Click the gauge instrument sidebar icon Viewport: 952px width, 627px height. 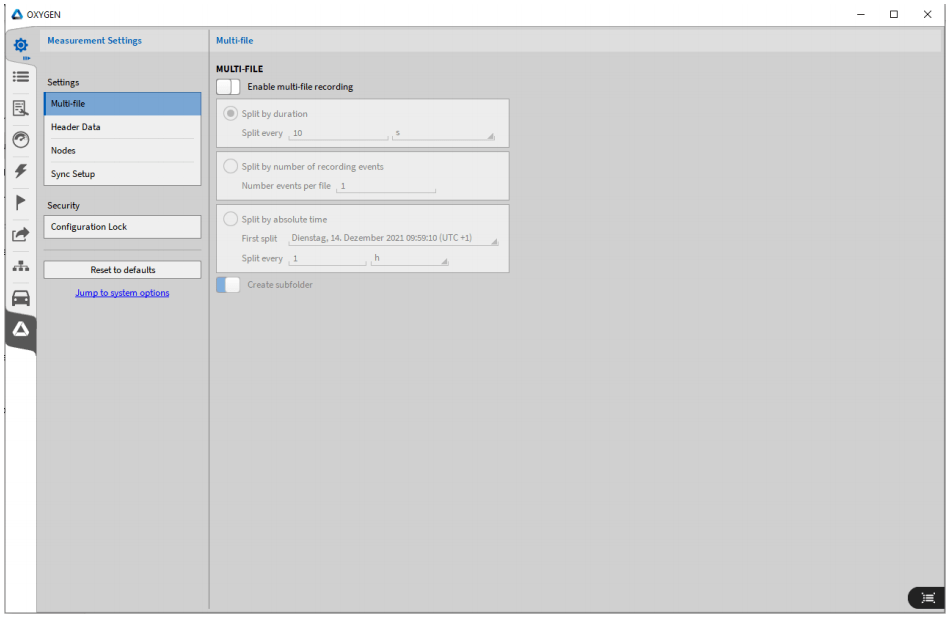[20, 139]
